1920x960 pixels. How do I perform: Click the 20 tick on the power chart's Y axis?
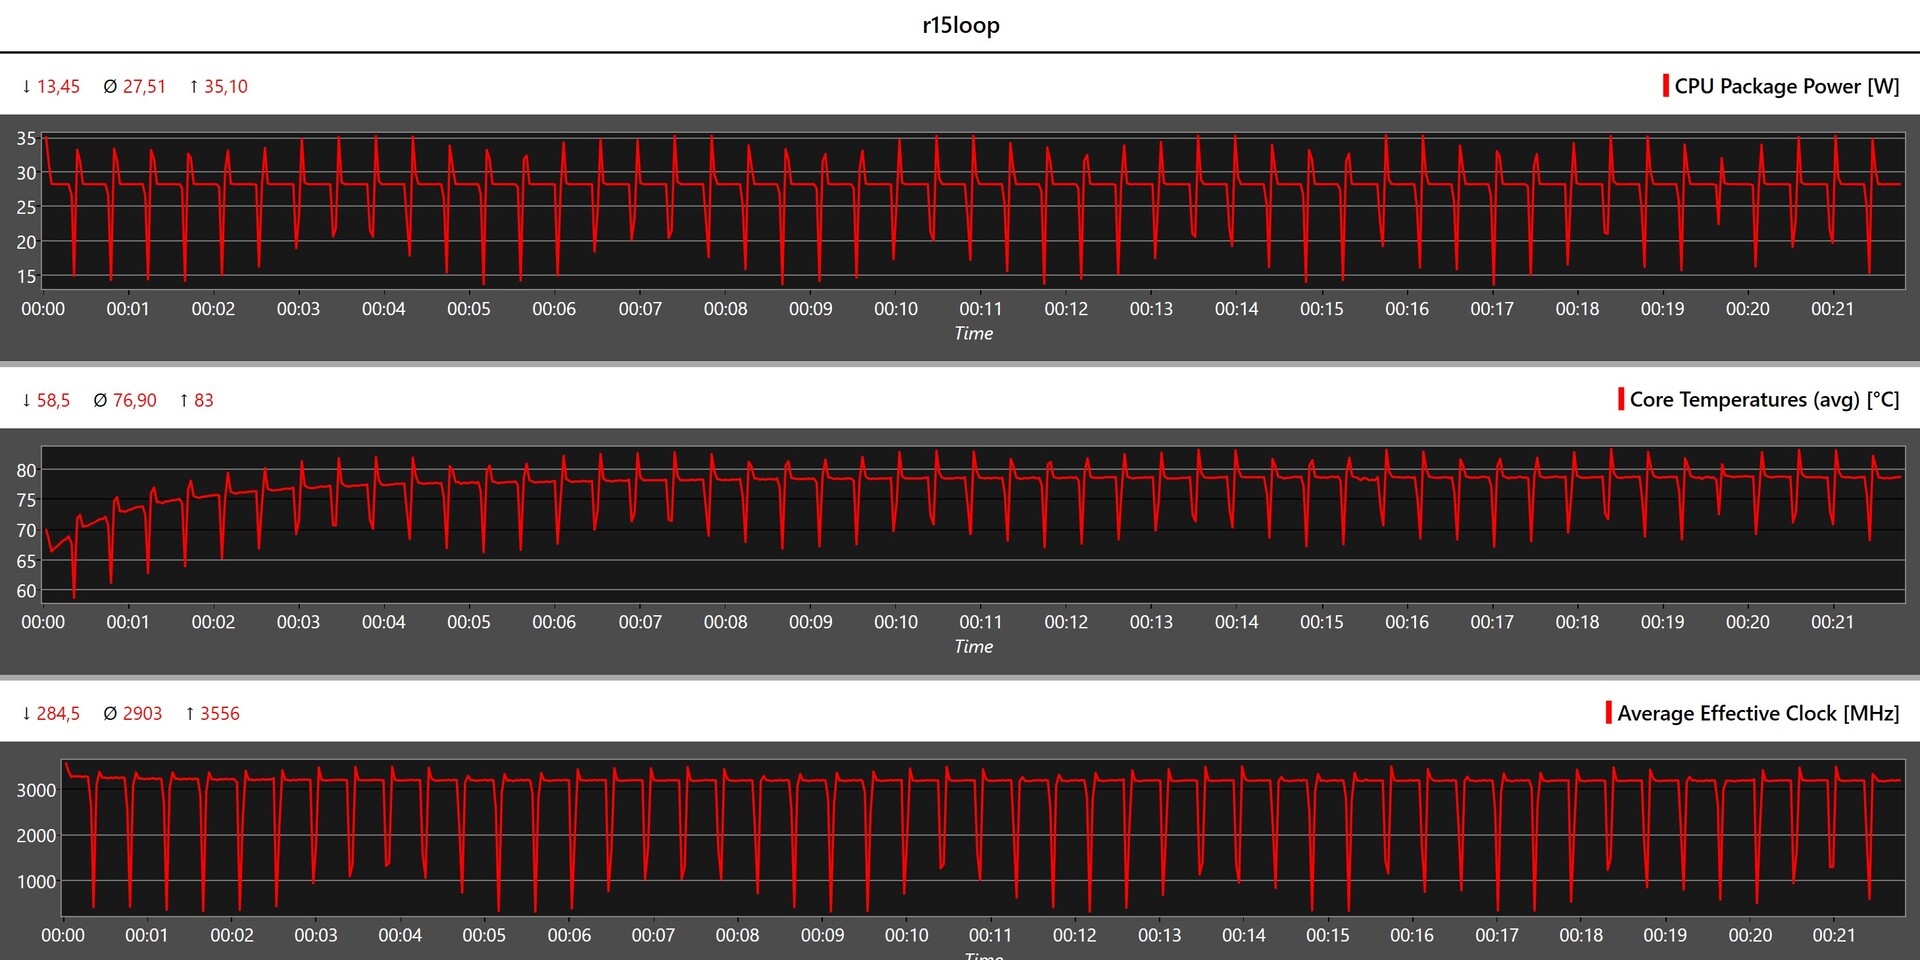(x=26, y=241)
